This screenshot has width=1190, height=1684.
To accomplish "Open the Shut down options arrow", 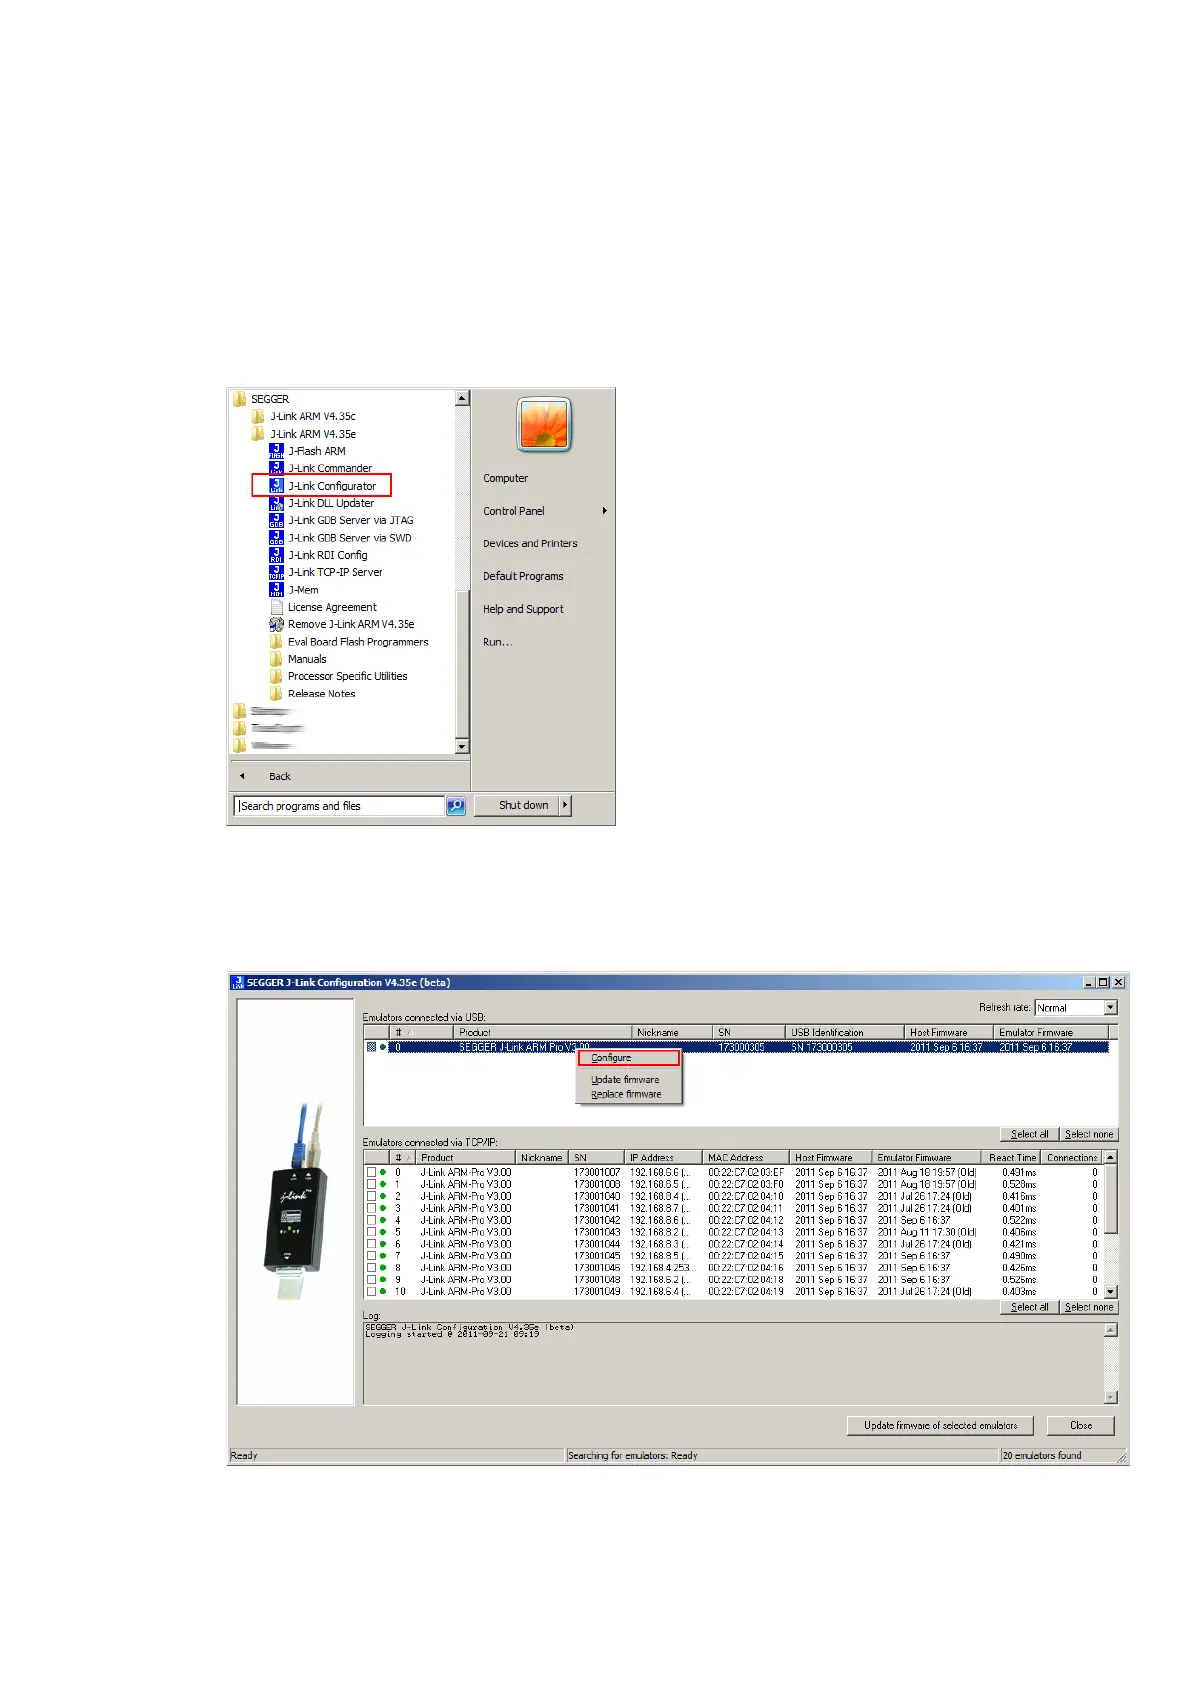I will point(565,805).
